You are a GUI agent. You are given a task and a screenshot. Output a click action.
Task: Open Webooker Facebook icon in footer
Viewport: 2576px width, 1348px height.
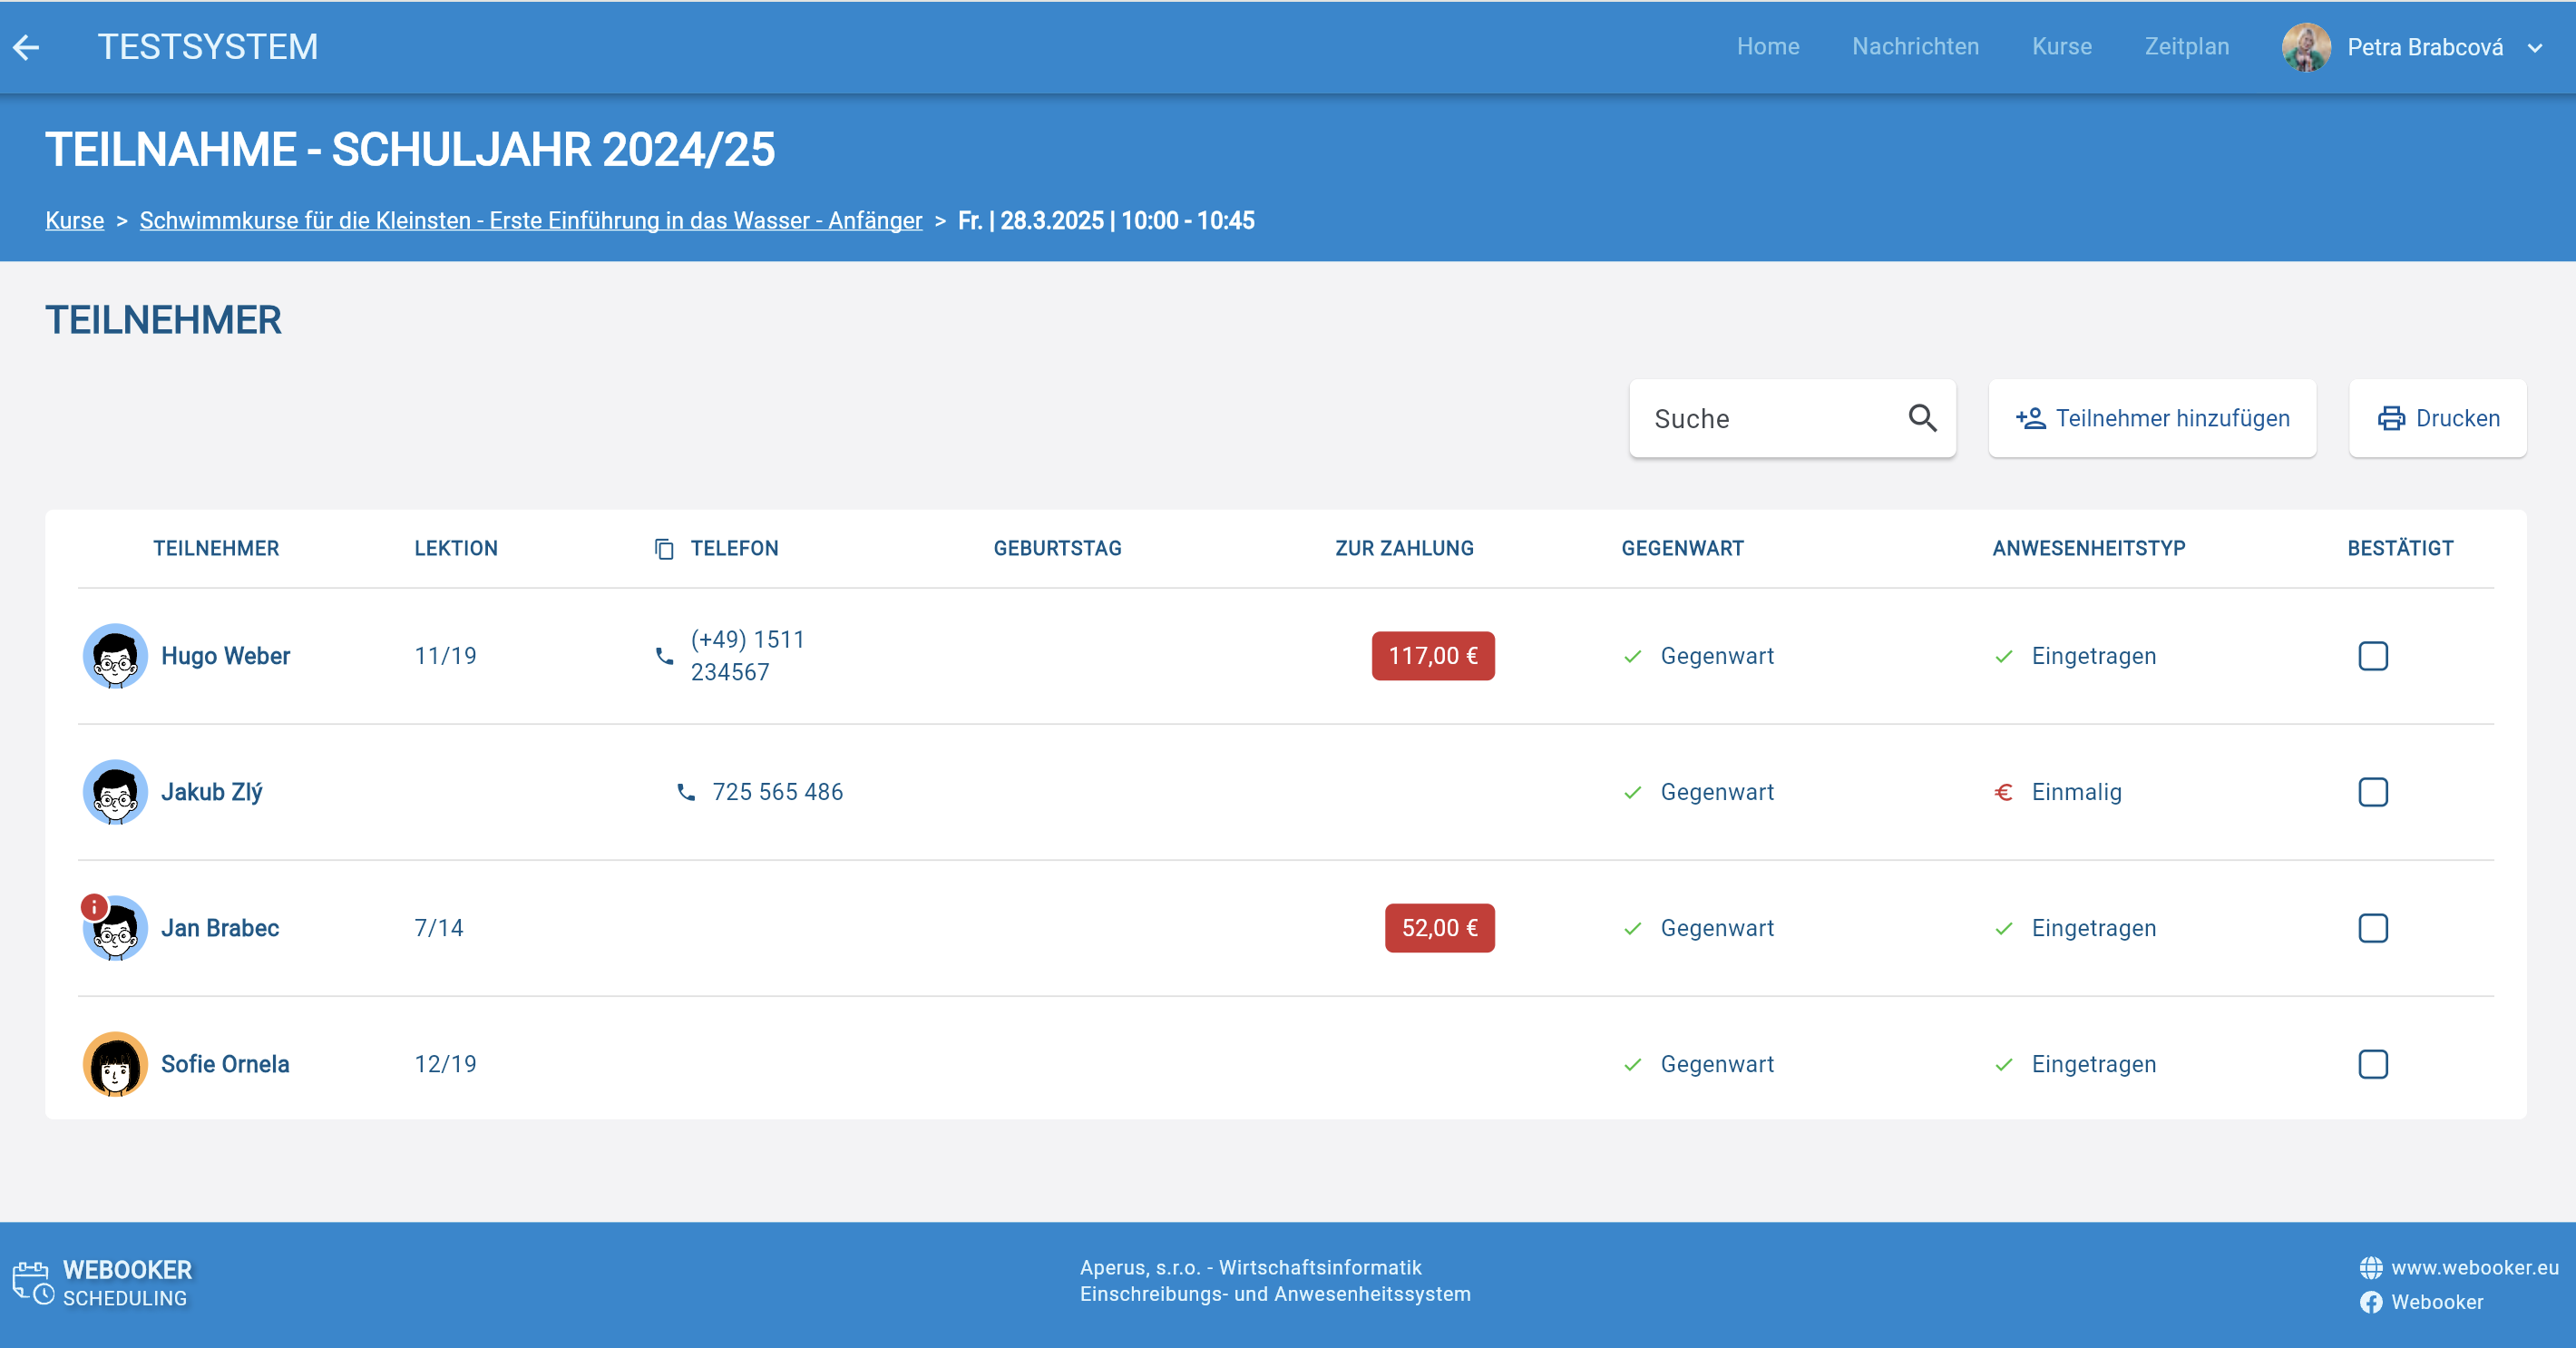(x=2370, y=1302)
